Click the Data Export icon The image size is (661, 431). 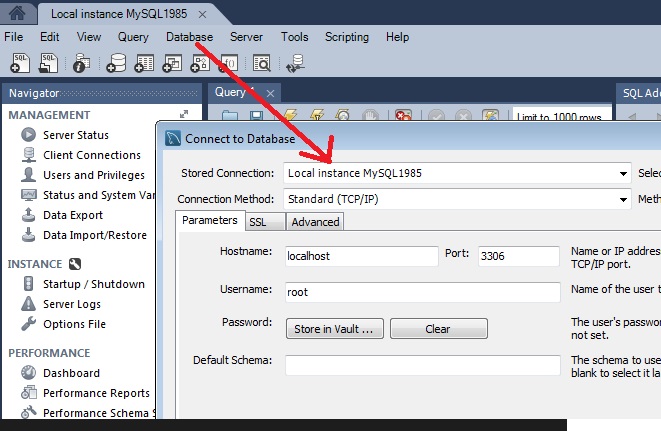click(28, 214)
